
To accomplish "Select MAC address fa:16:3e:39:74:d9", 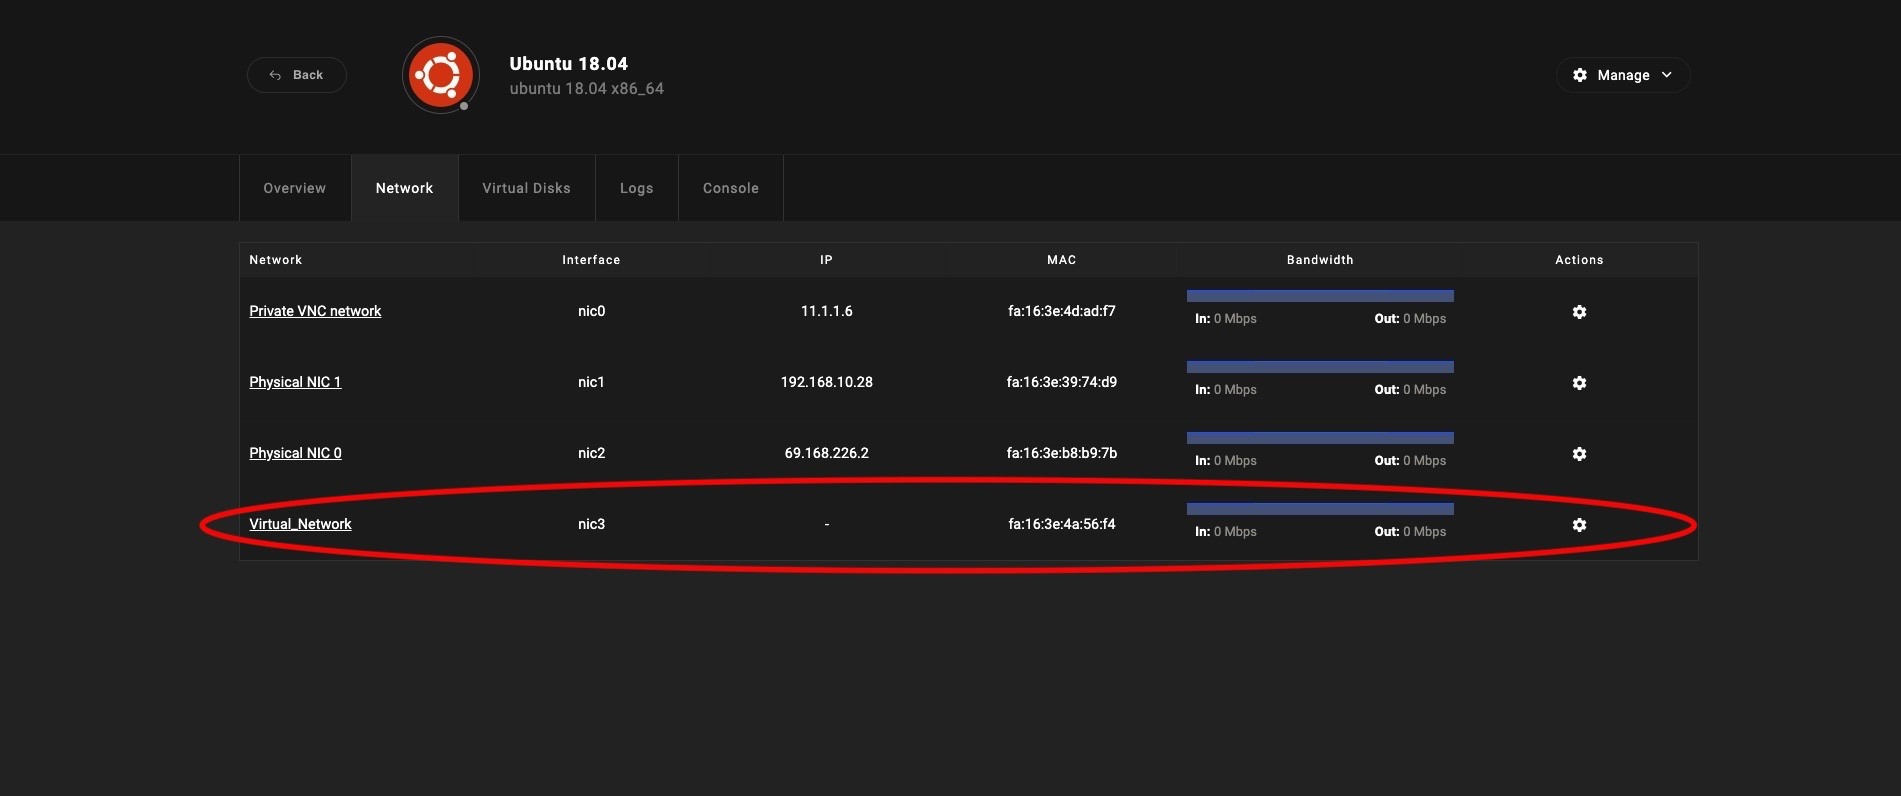I will click(x=1062, y=382).
